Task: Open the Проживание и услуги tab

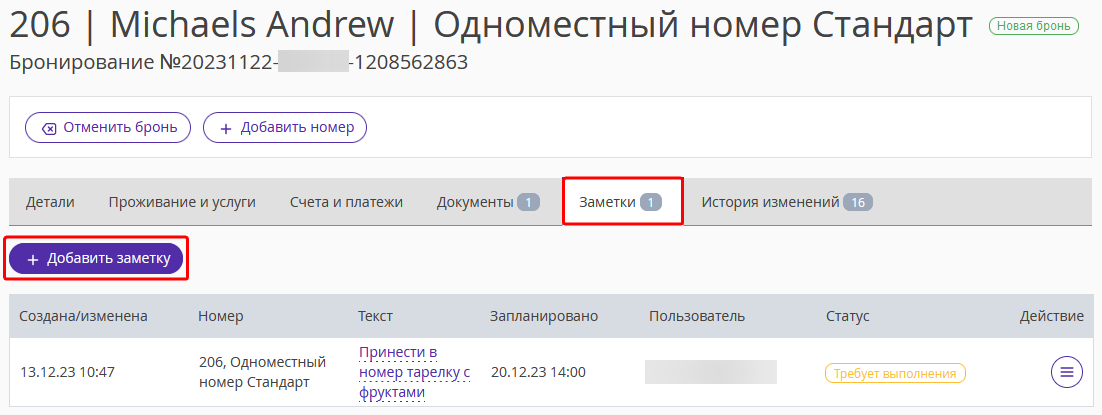Action: click(182, 203)
